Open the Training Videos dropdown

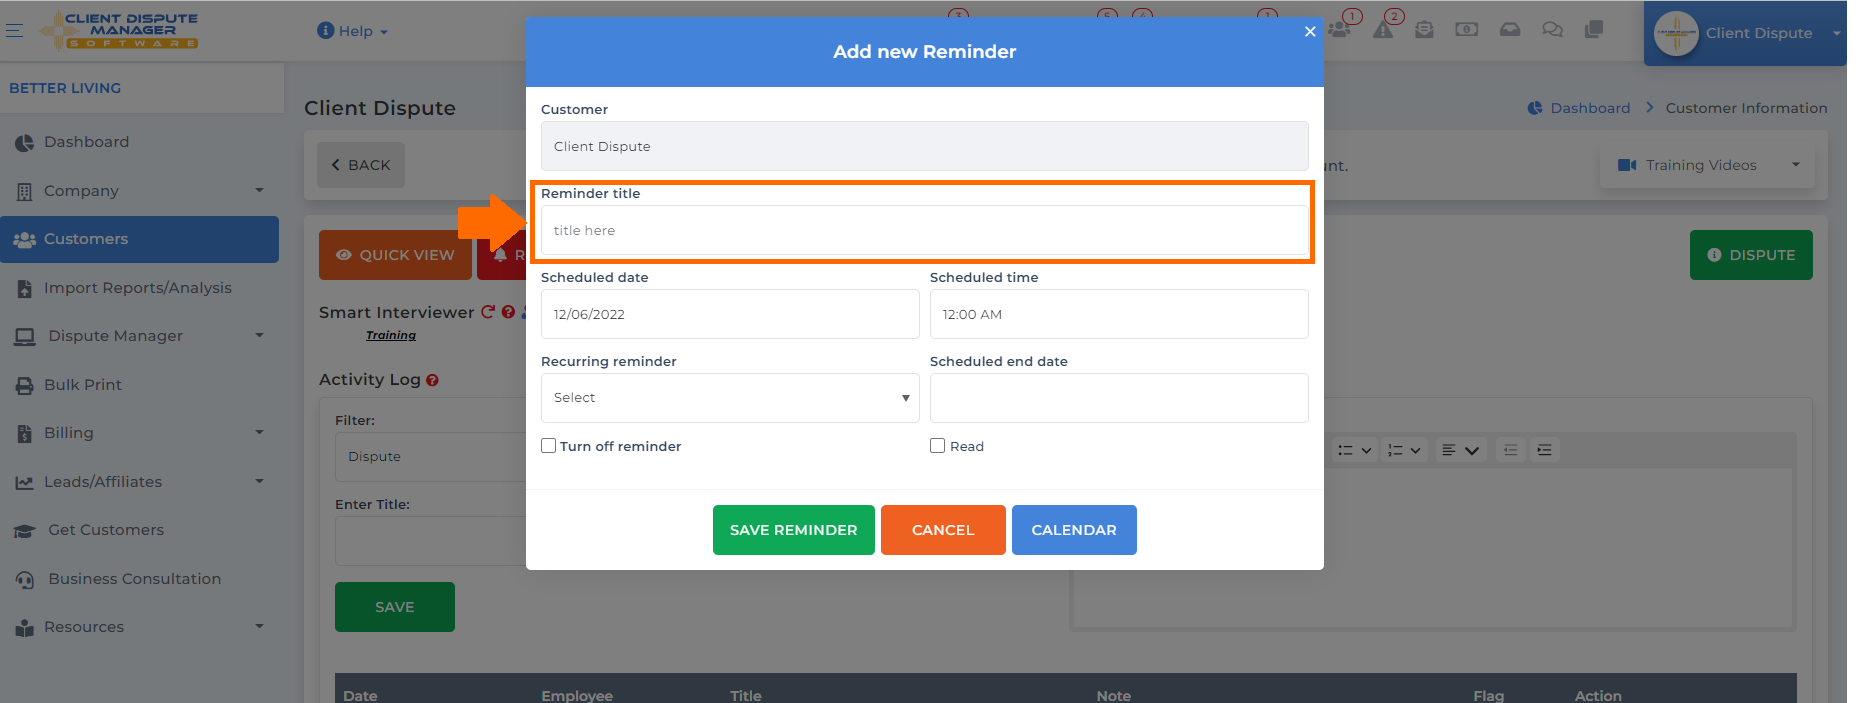pyautogui.click(x=1708, y=165)
